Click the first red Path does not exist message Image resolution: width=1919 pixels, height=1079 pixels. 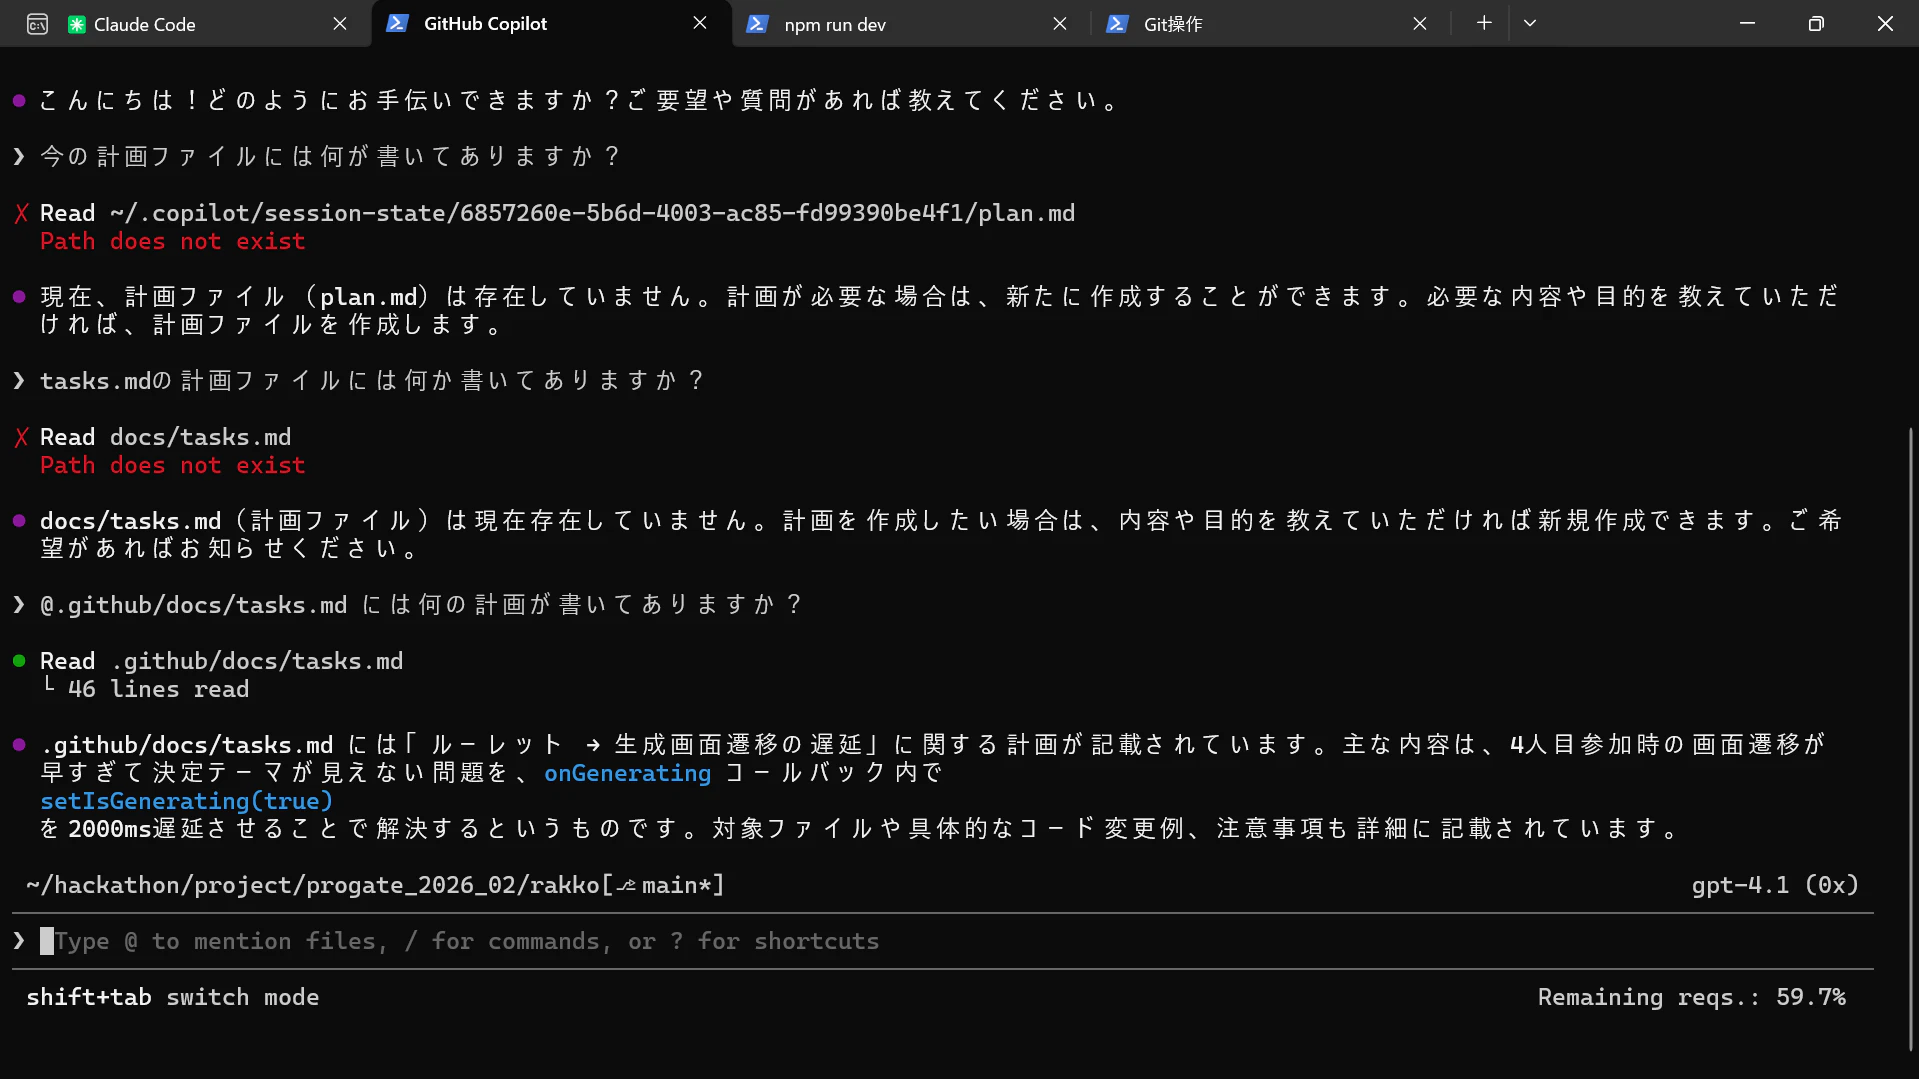(172, 241)
